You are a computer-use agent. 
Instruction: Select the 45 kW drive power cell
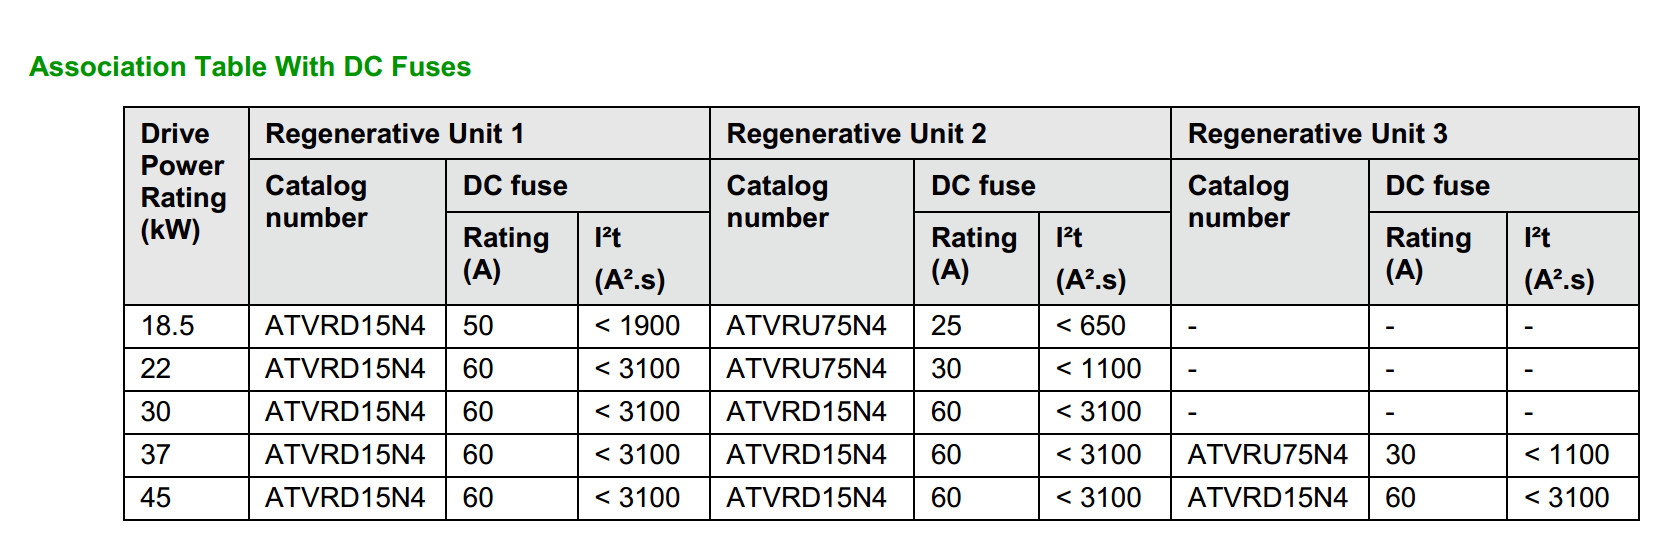click(x=186, y=498)
